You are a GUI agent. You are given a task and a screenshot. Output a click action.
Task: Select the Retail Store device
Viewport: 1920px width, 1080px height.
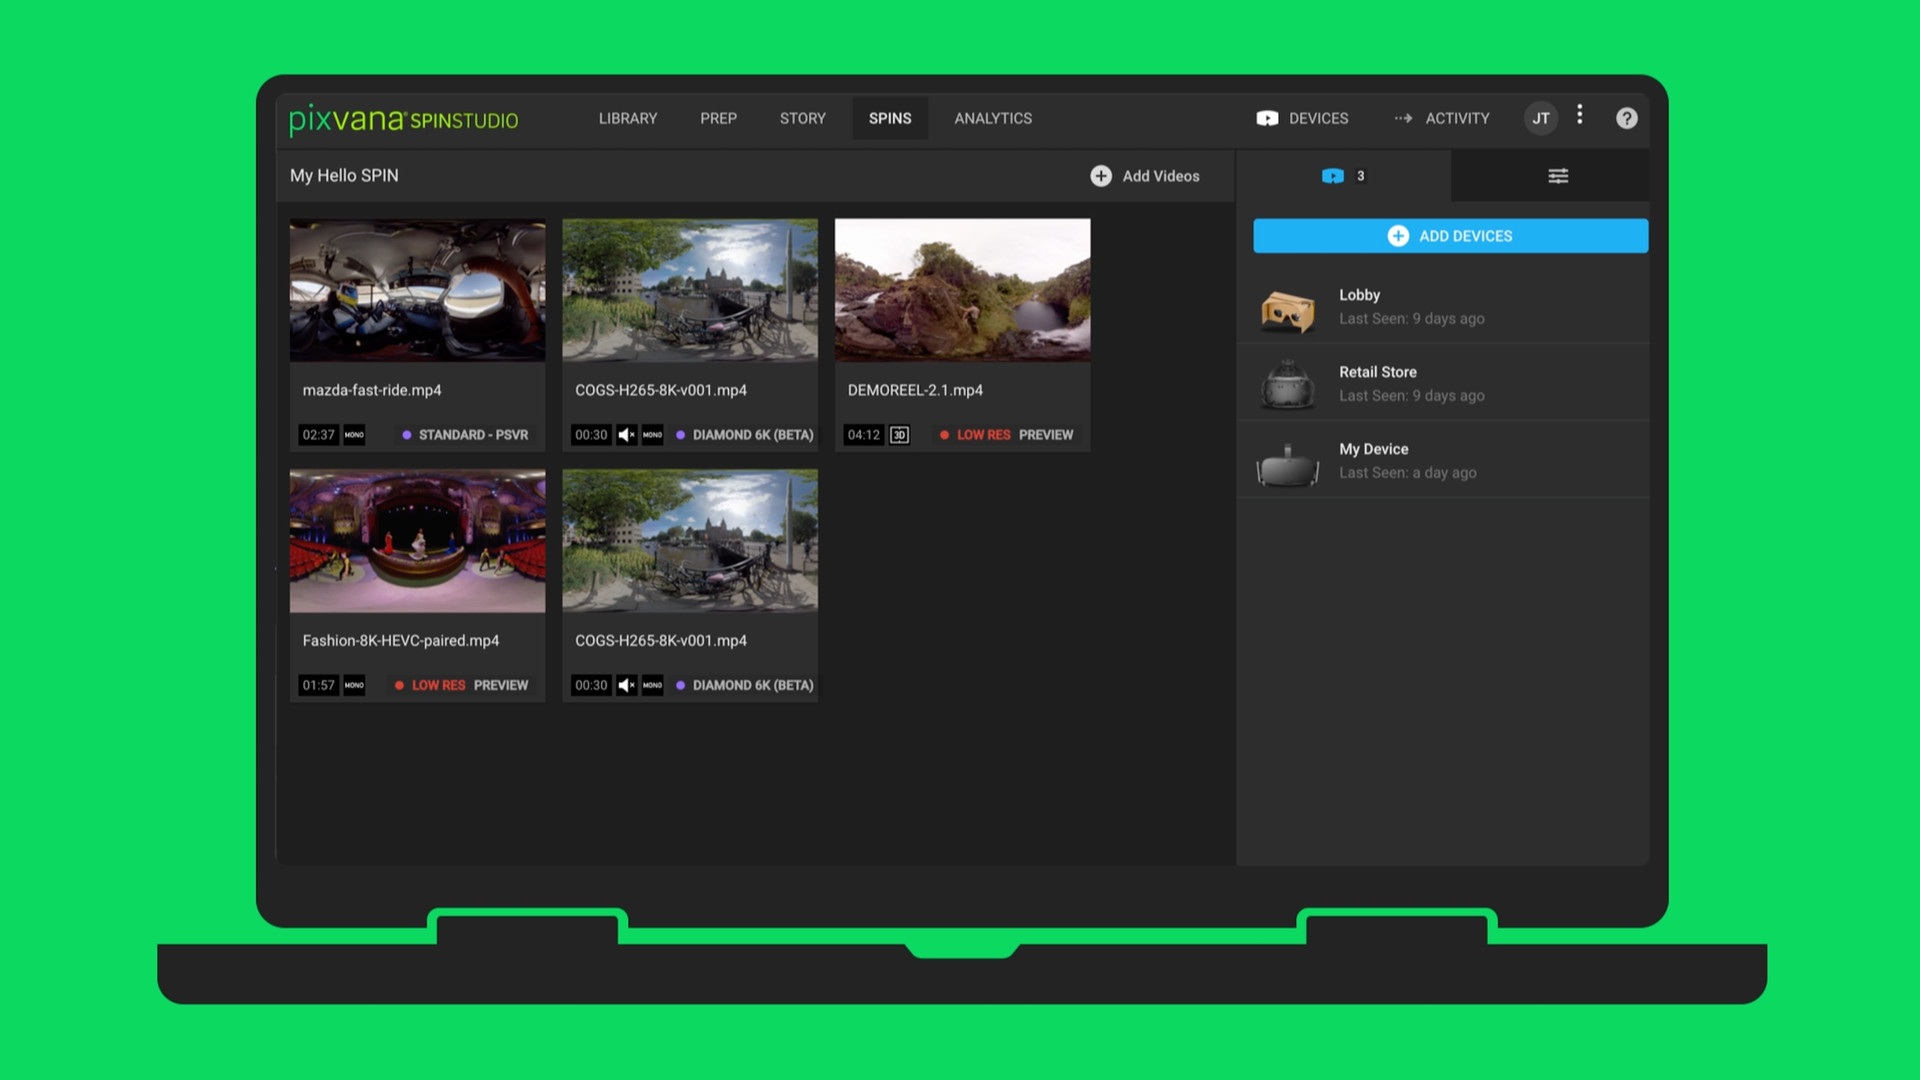[x=1443, y=383]
